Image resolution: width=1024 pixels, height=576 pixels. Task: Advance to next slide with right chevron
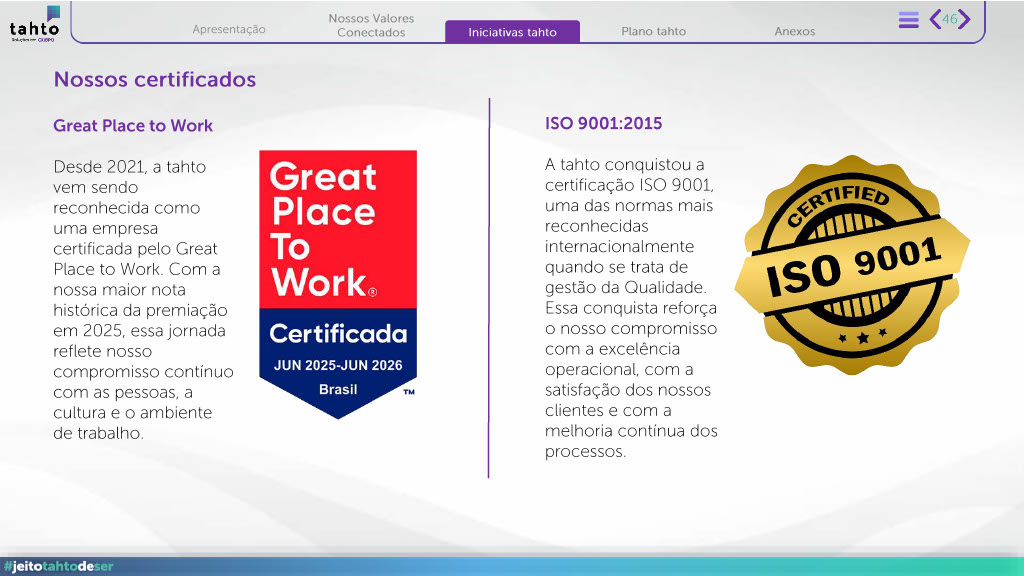[964, 19]
